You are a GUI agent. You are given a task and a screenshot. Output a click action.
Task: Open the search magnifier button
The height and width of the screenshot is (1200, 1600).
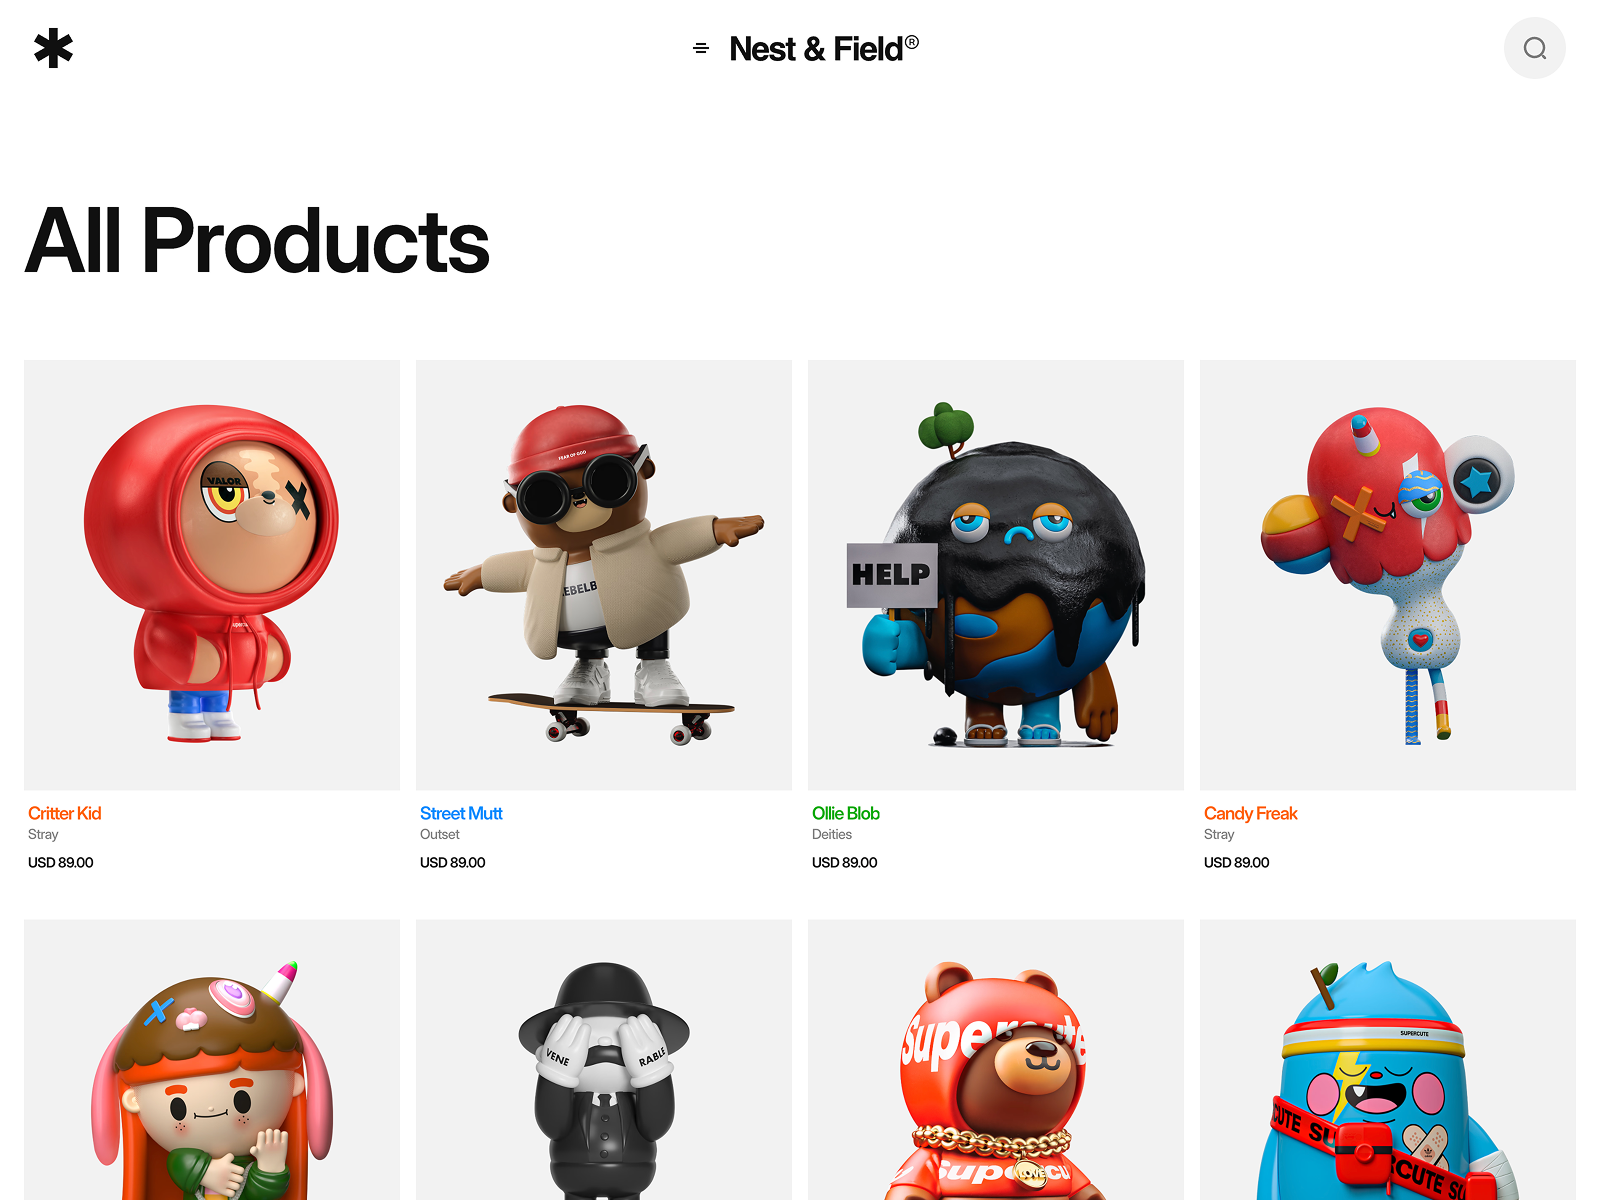coord(1535,48)
